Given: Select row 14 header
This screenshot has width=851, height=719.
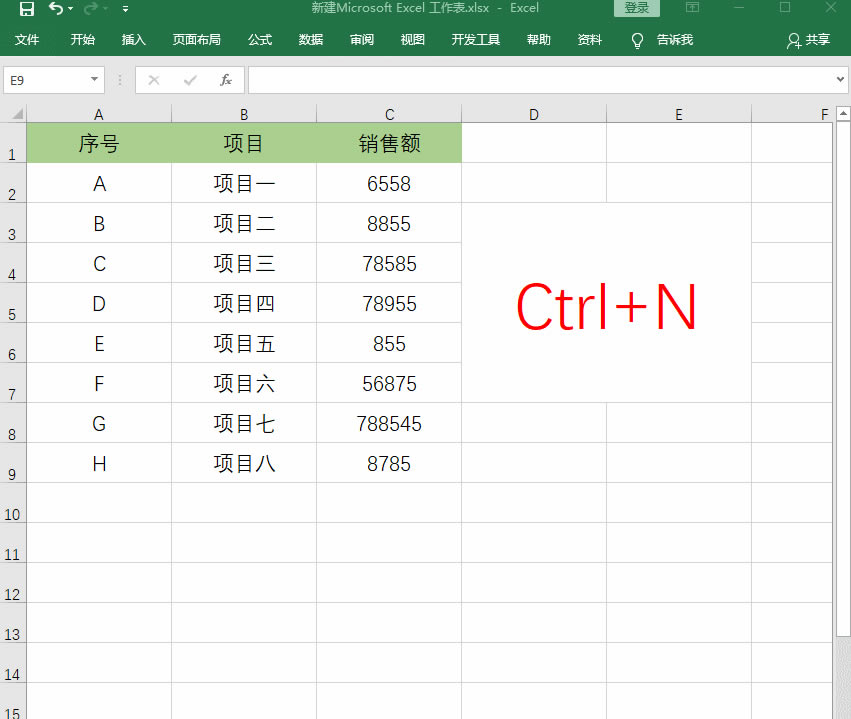Looking at the screenshot, I should click(13, 663).
